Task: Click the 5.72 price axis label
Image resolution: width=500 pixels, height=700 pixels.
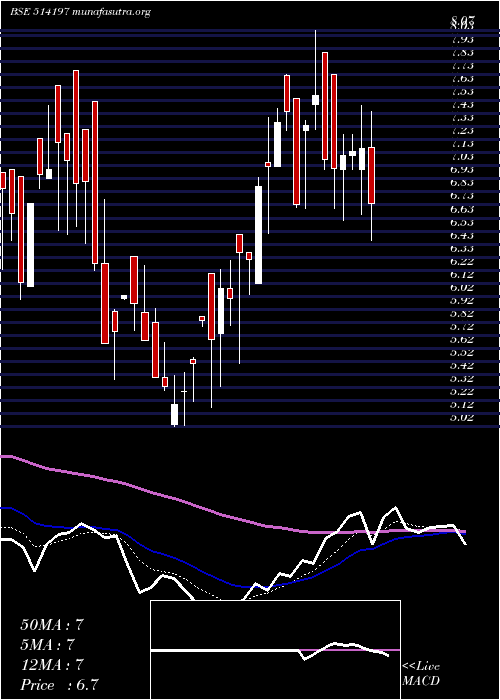Action: click(462, 326)
